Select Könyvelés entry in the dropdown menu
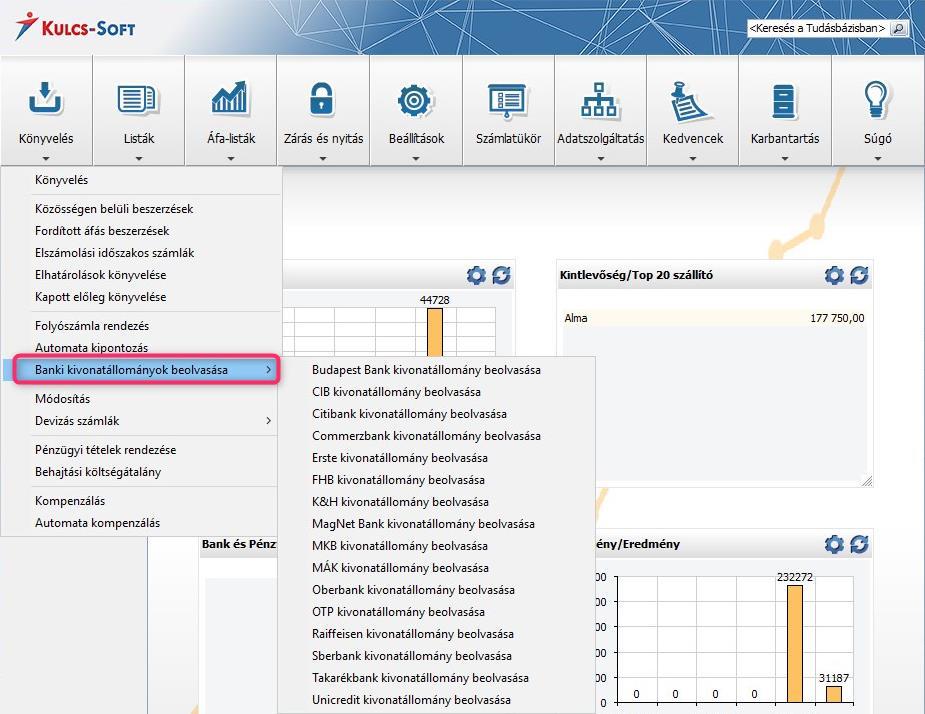925x714 pixels. coord(140,180)
